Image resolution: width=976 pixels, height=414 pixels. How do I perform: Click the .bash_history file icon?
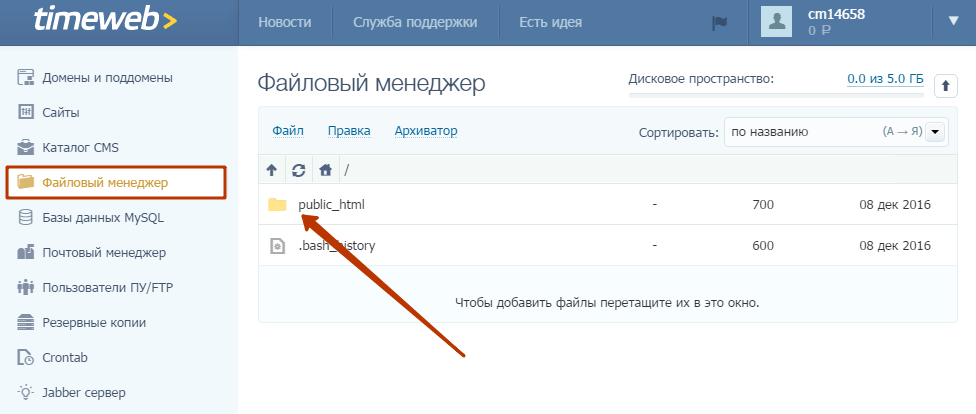point(277,245)
